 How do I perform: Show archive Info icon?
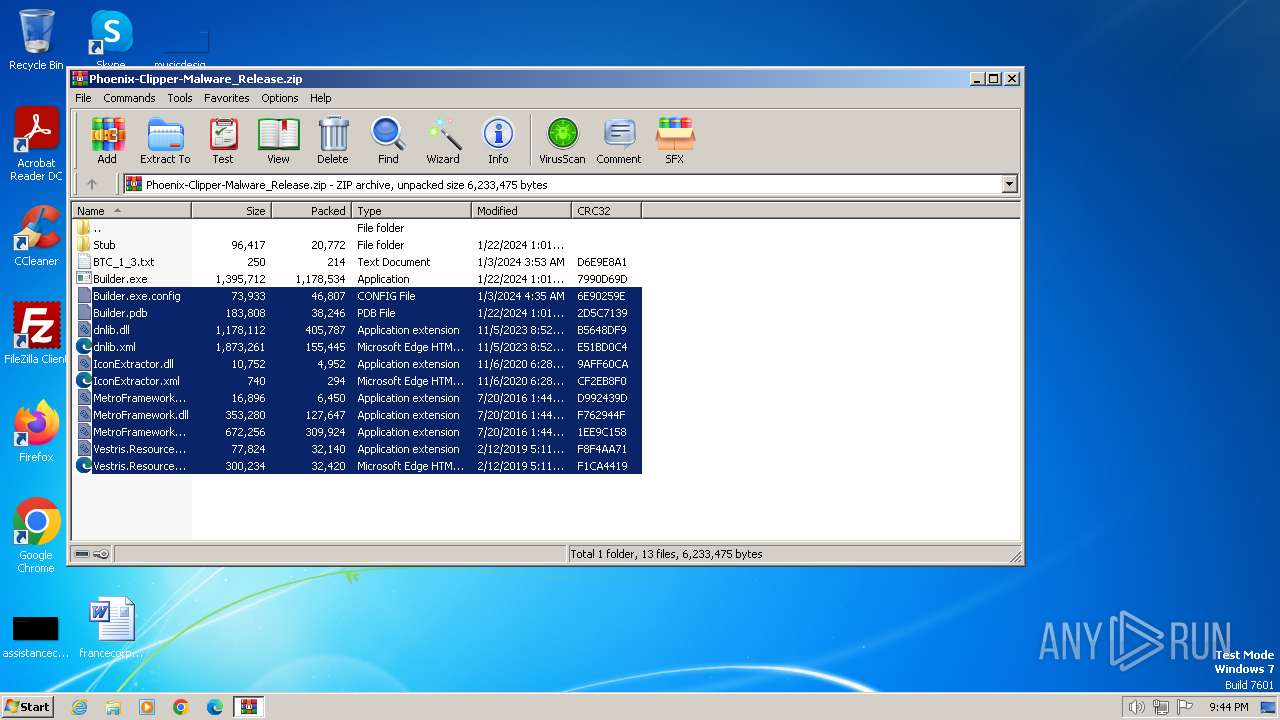pyautogui.click(x=498, y=141)
